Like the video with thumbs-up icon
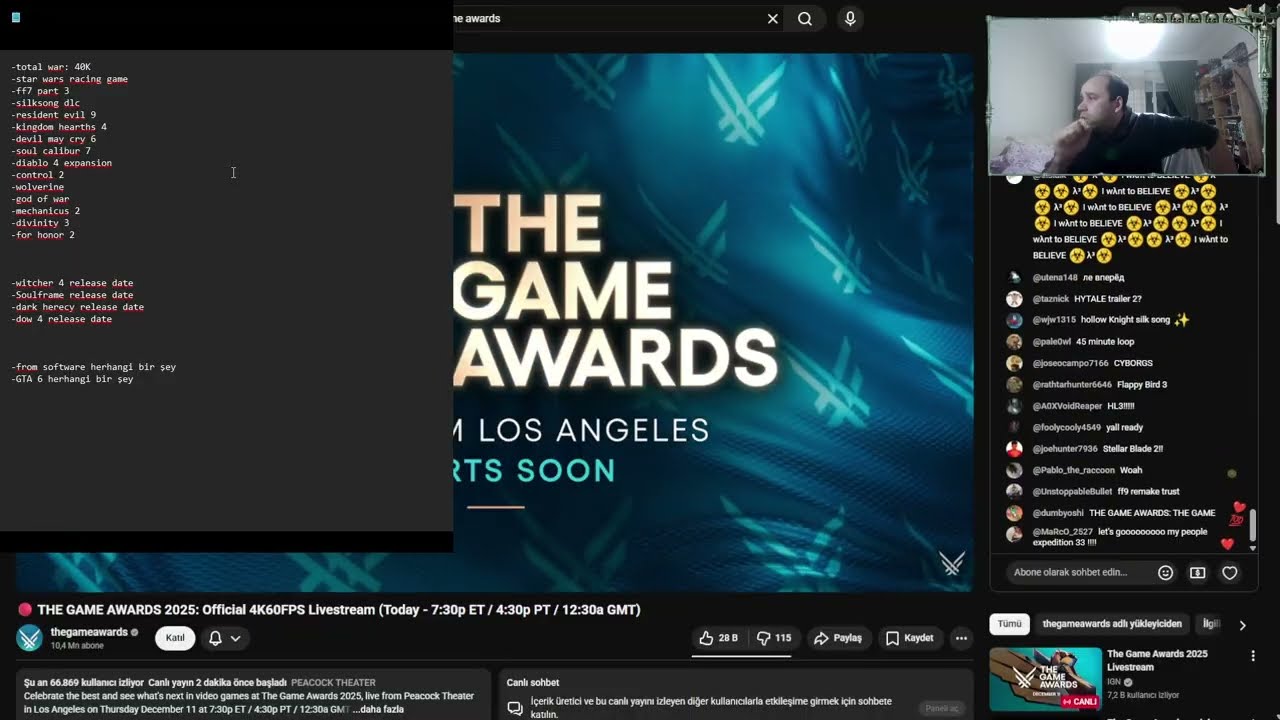Image resolution: width=1280 pixels, height=720 pixels. (x=718, y=638)
